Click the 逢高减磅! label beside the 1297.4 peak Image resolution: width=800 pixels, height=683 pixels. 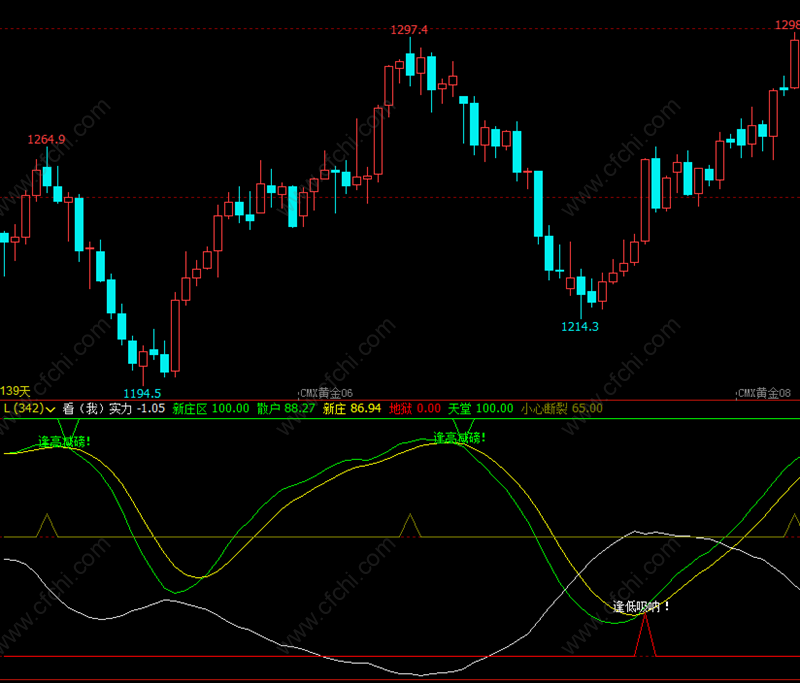[x=459, y=438]
